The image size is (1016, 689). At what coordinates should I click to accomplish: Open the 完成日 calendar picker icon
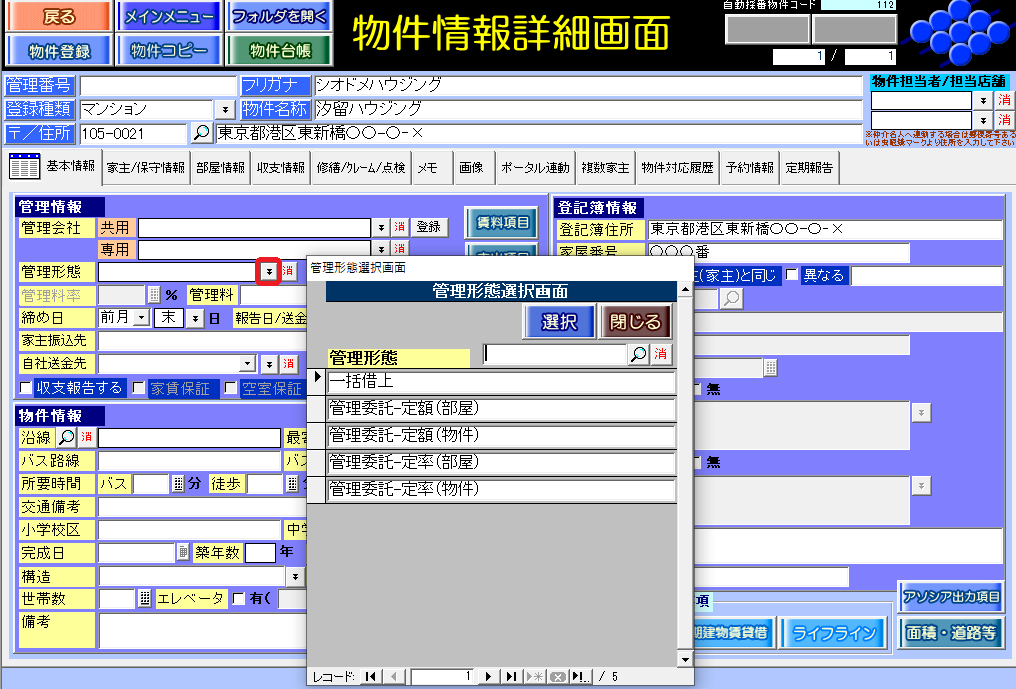[x=183, y=552]
